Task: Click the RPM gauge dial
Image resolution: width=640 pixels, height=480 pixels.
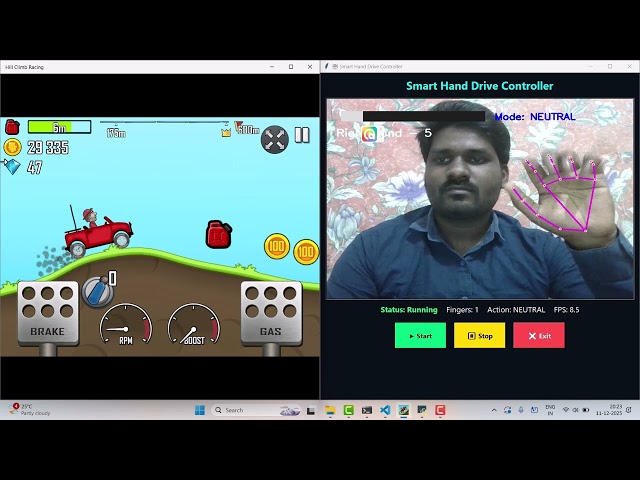Action: click(x=126, y=324)
